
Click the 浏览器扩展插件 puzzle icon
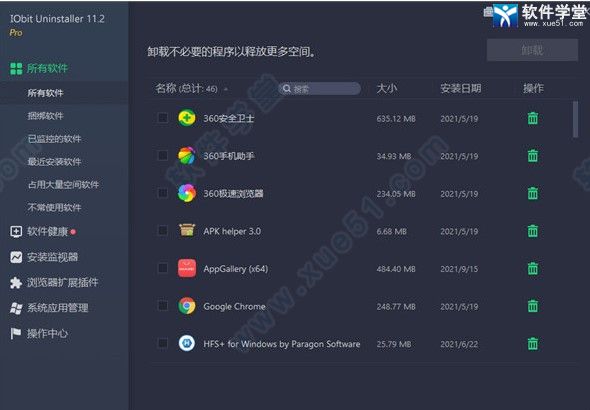pos(16,282)
